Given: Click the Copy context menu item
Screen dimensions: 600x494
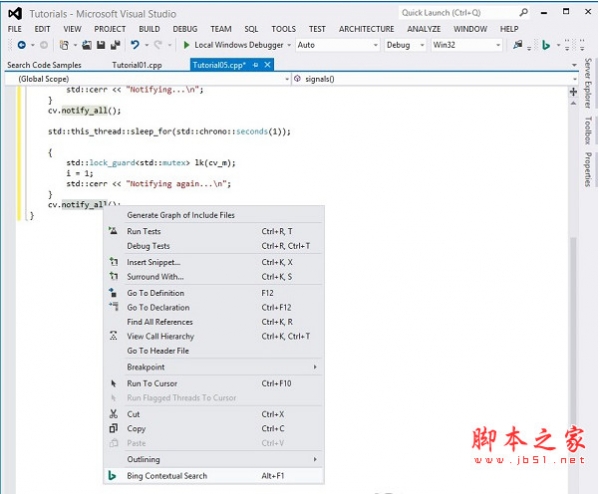Looking at the screenshot, I should click(214, 429).
